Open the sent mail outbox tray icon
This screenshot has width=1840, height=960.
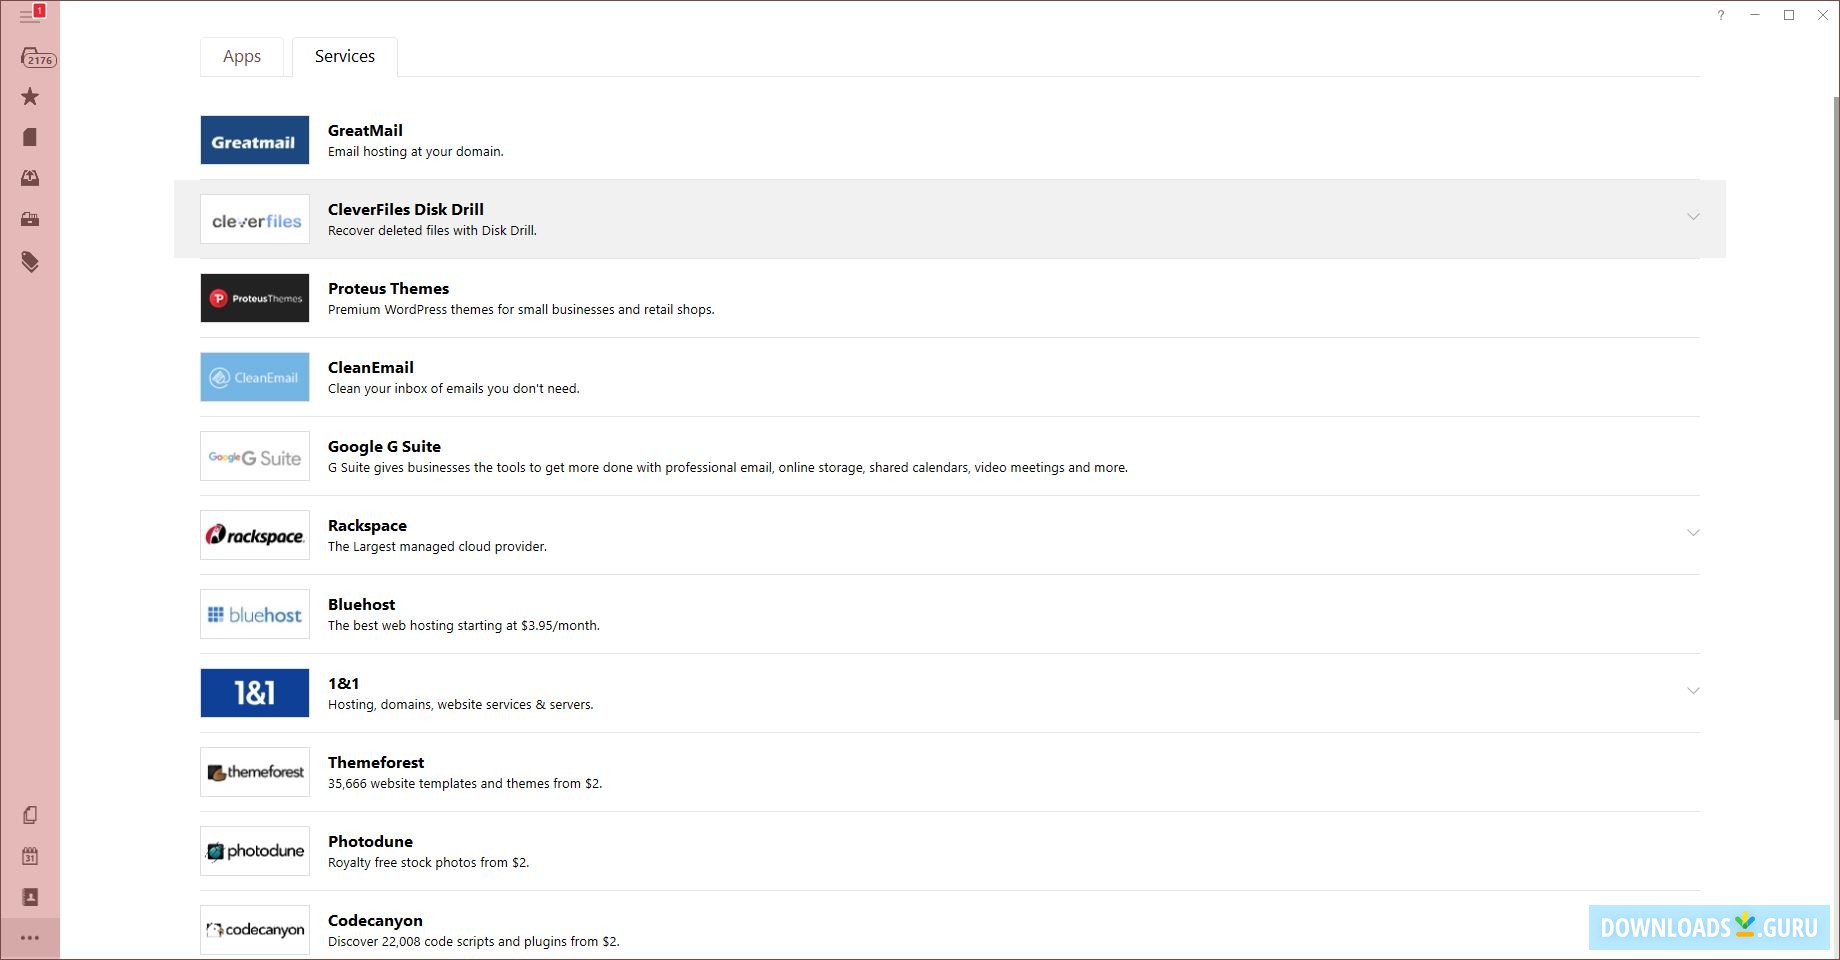tap(30, 178)
